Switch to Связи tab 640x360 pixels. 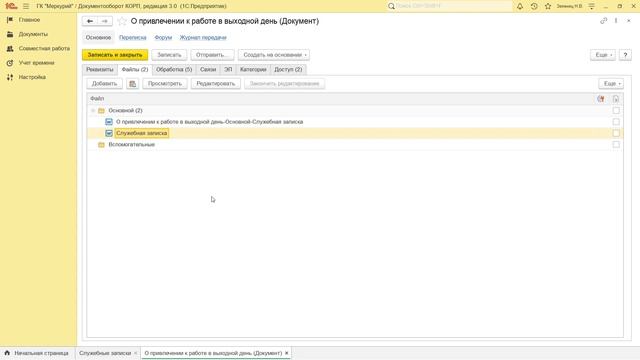[208, 69]
